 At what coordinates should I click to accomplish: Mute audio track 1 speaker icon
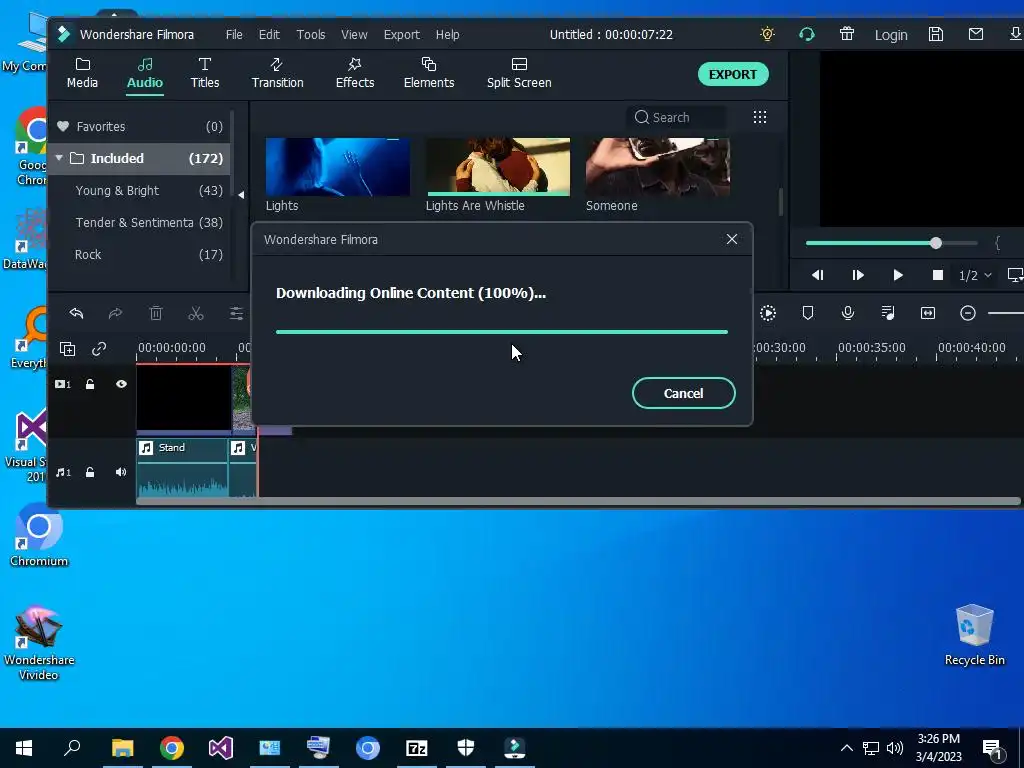pyautogui.click(x=121, y=472)
